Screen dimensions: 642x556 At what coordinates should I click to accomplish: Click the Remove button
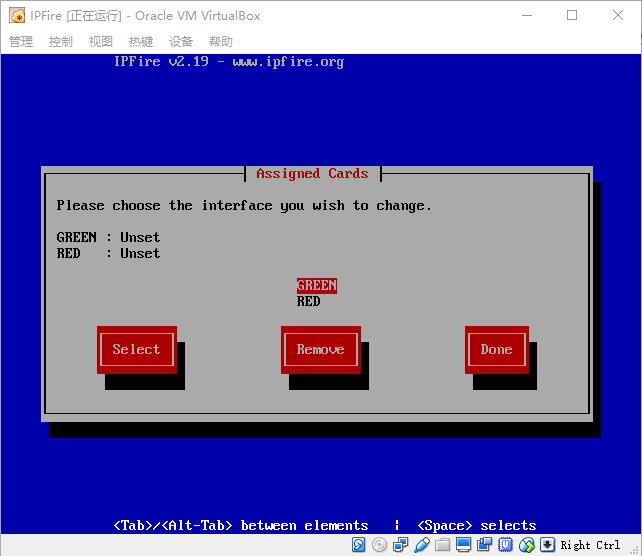tap(321, 350)
